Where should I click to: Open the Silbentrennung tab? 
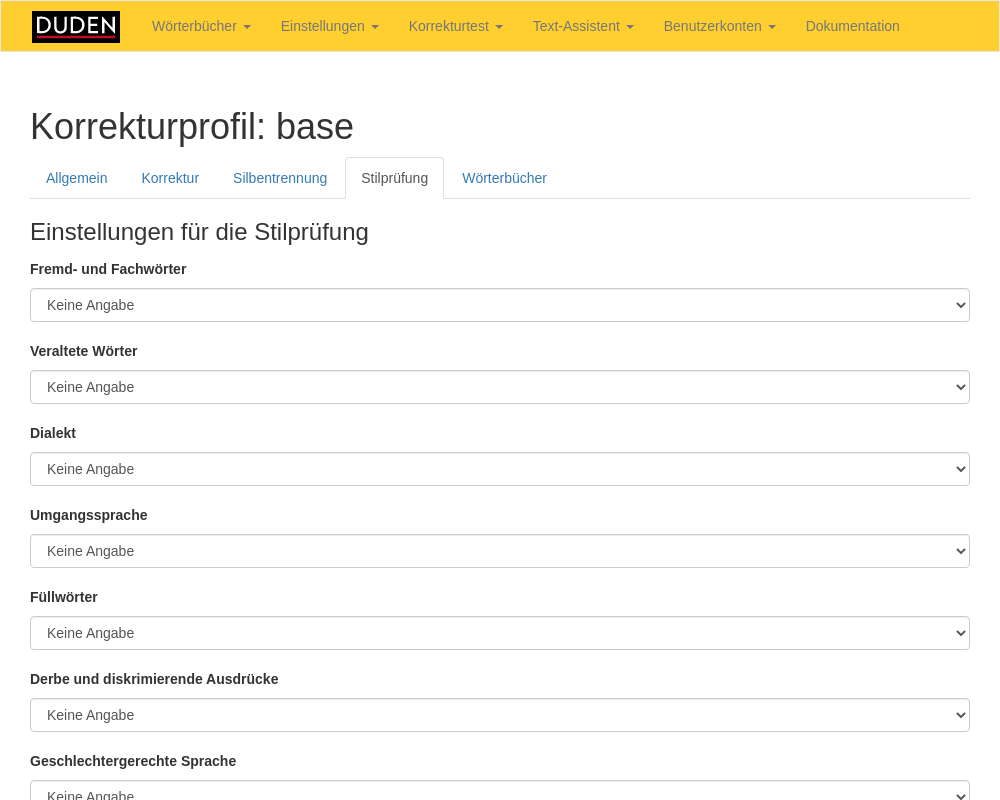click(280, 178)
